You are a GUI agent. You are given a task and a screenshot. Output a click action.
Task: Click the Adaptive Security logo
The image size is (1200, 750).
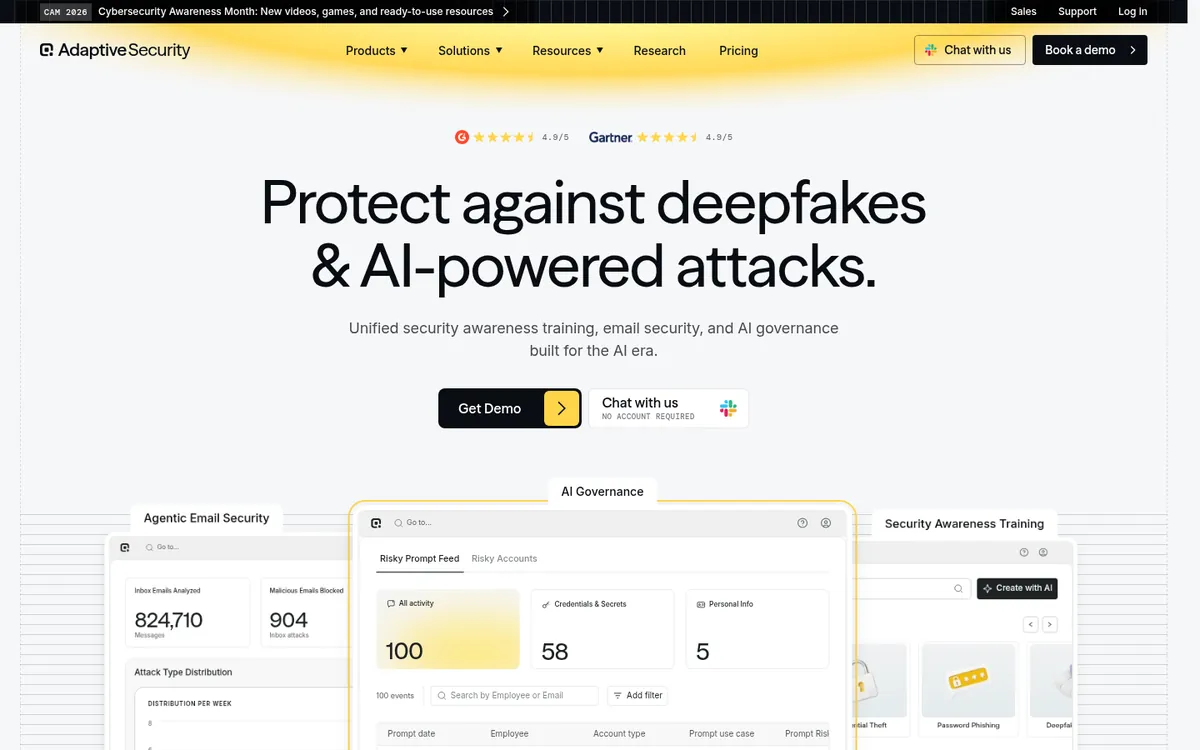115,50
